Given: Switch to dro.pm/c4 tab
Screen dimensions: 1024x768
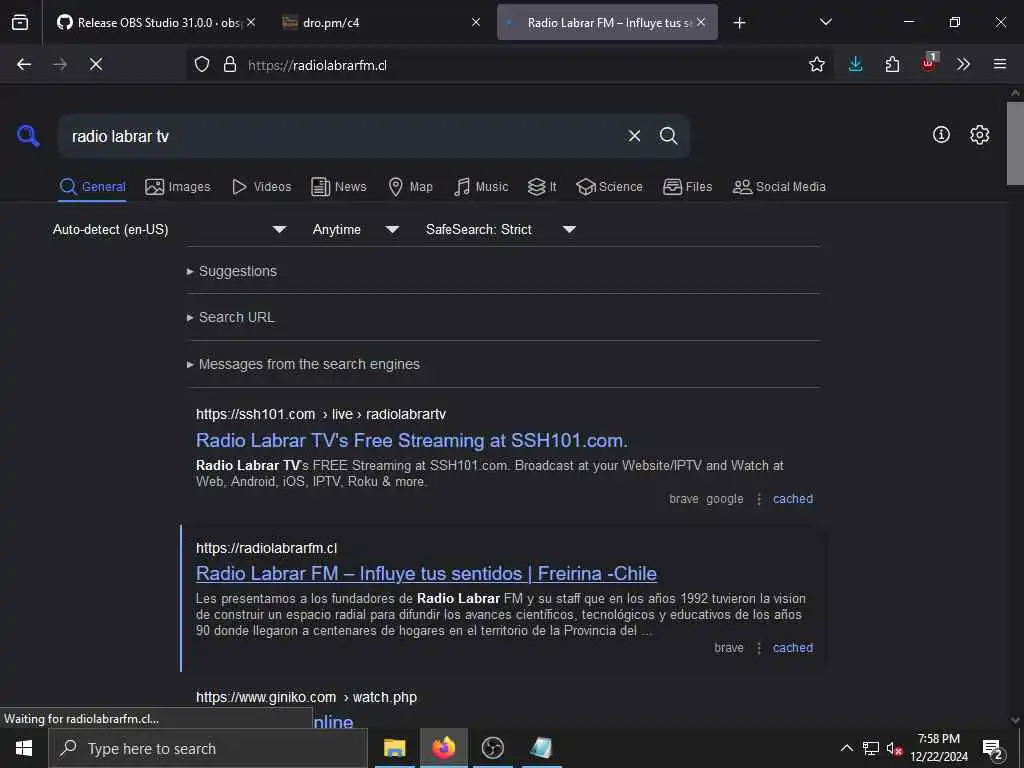Looking at the screenshot, I should pos(381,22).
